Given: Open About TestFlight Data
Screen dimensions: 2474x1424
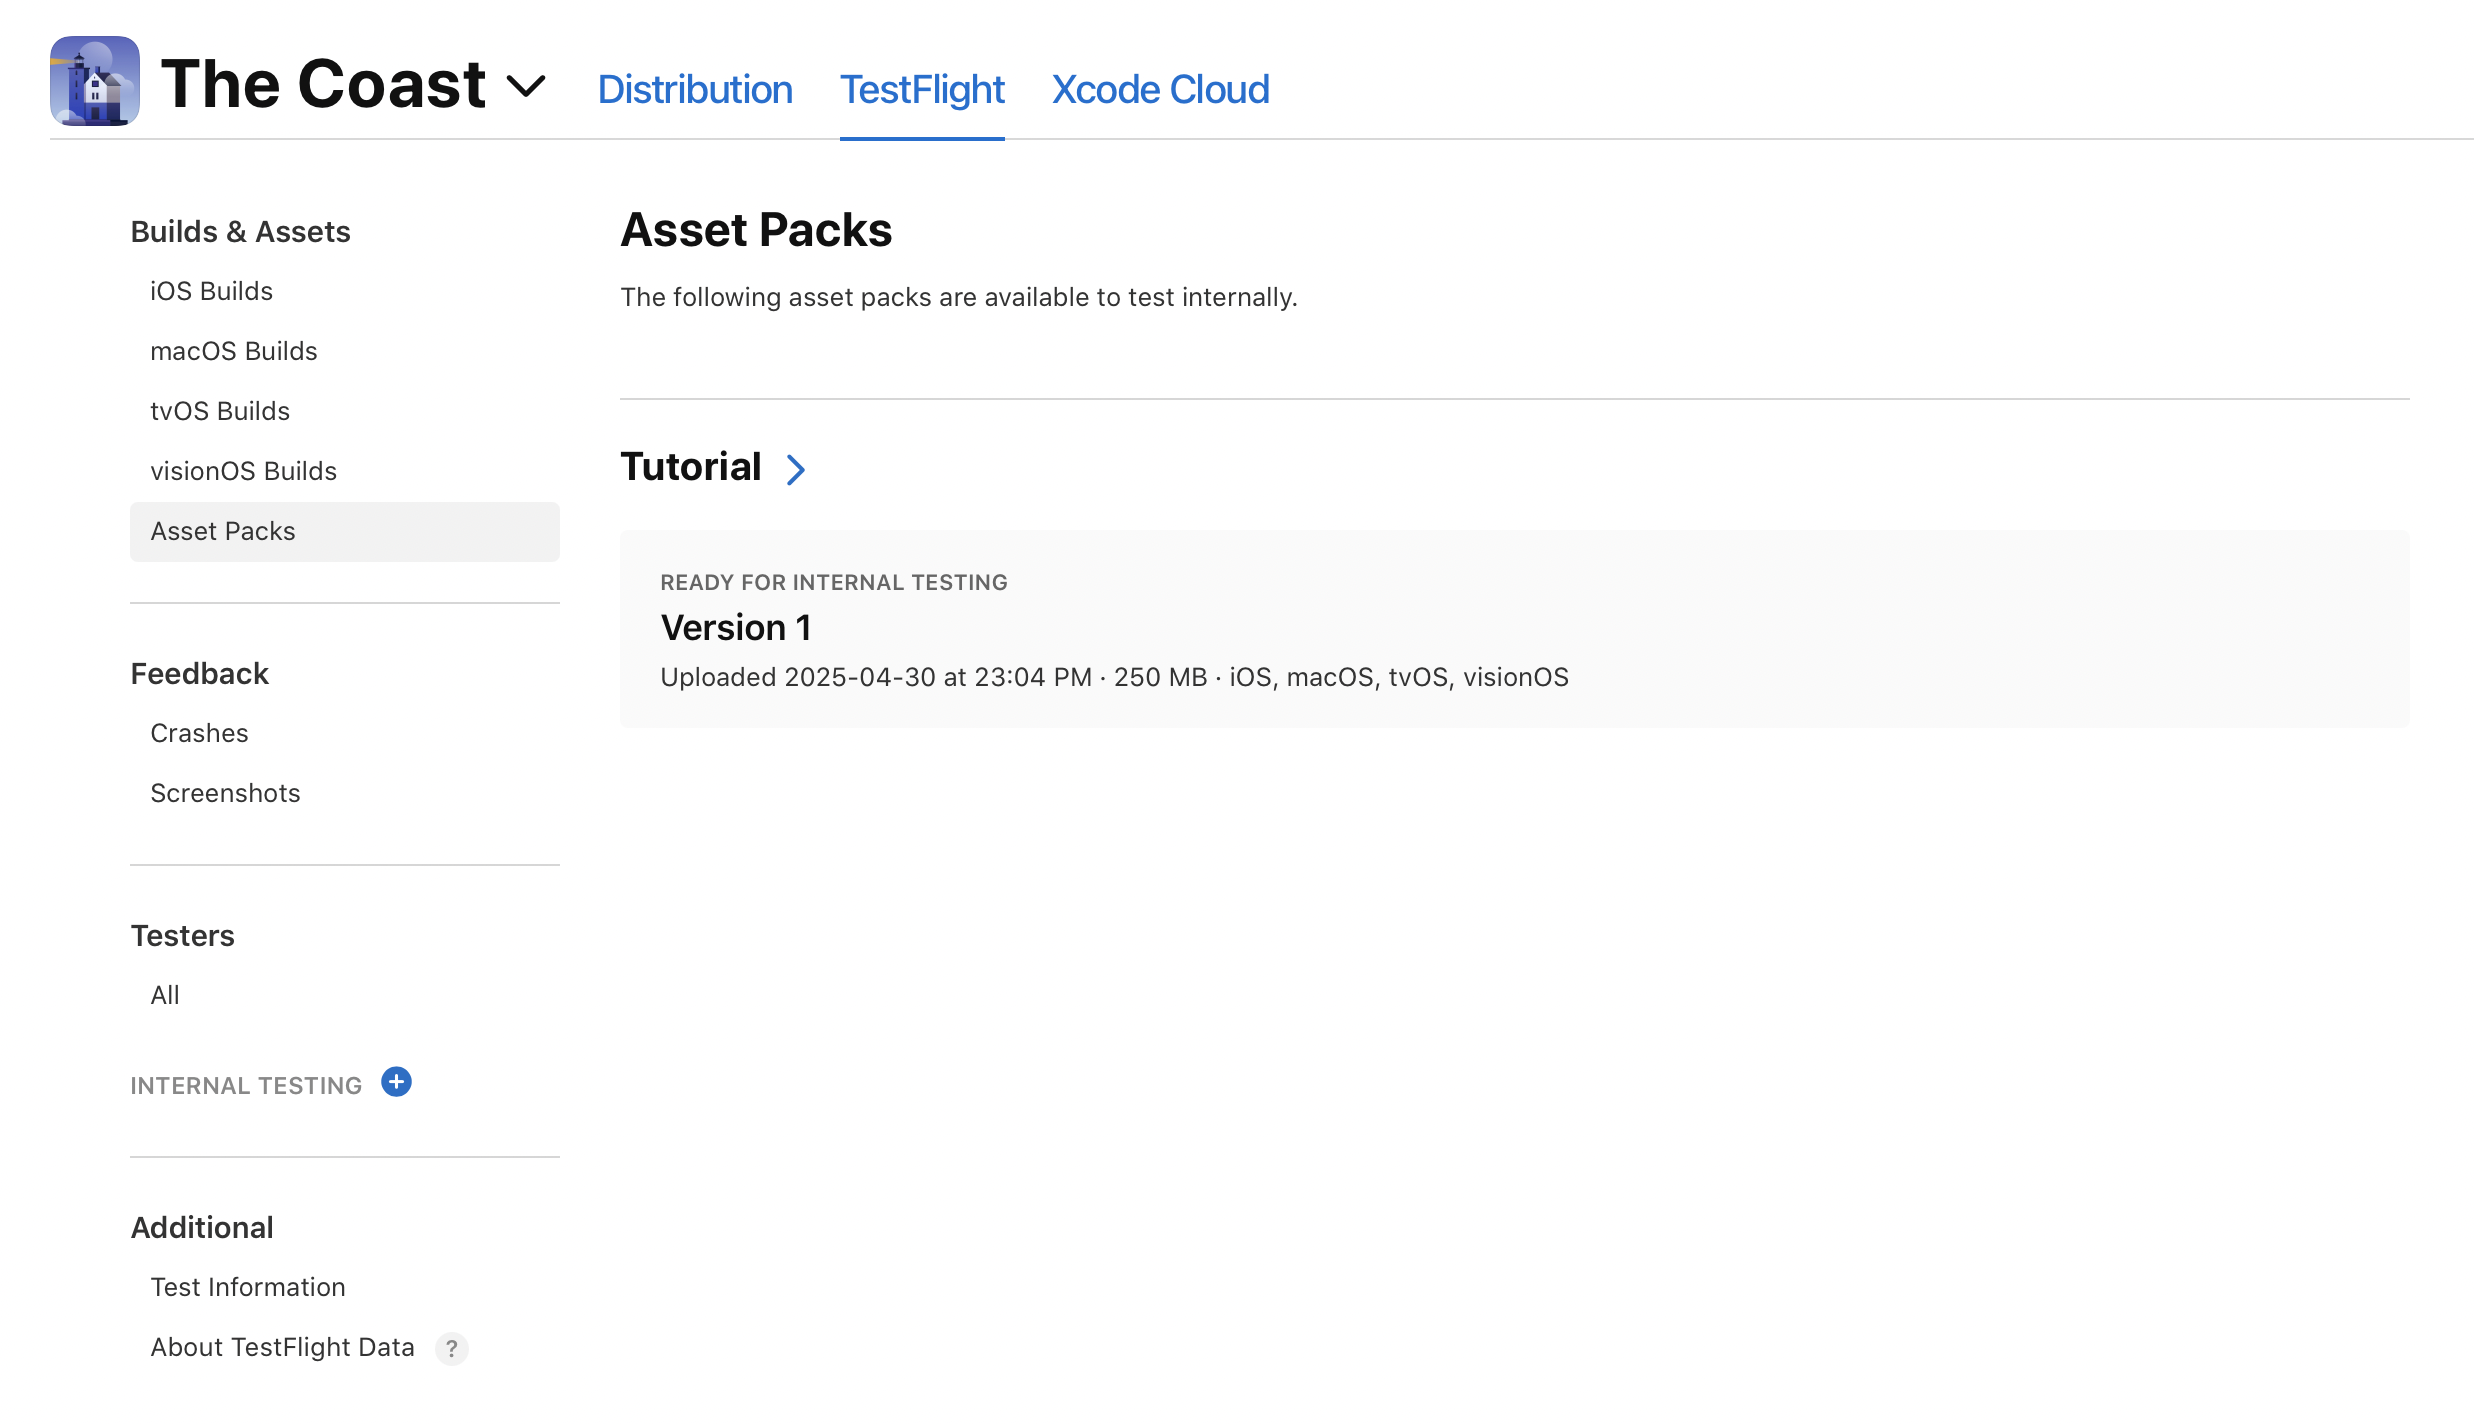Looking at the screenshot, I should pyautogui.click(x=283, y=1347).
